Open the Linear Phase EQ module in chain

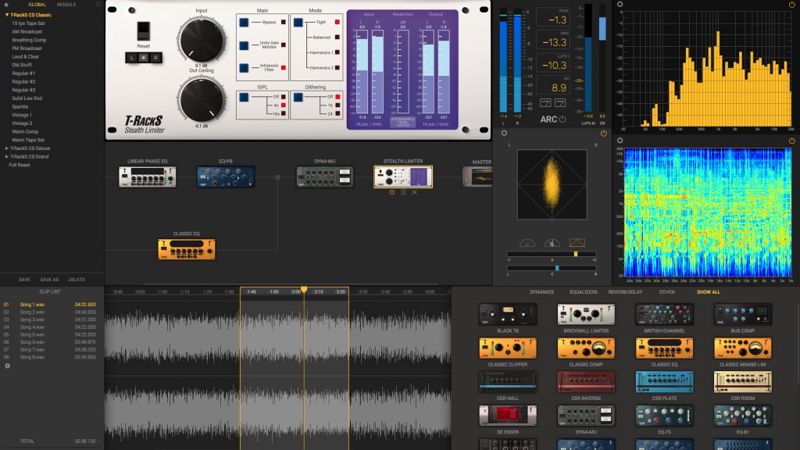[x=147, y=177]
